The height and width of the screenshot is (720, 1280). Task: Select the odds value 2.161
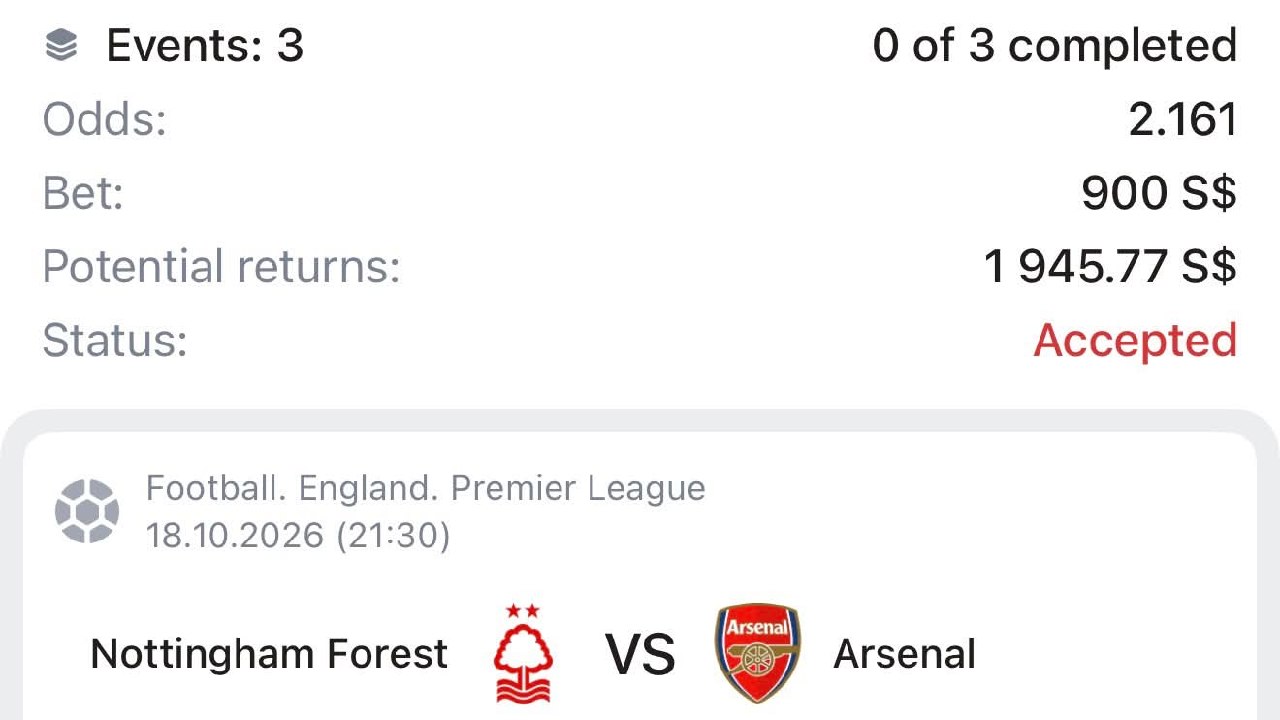(x=1183, y=120)
